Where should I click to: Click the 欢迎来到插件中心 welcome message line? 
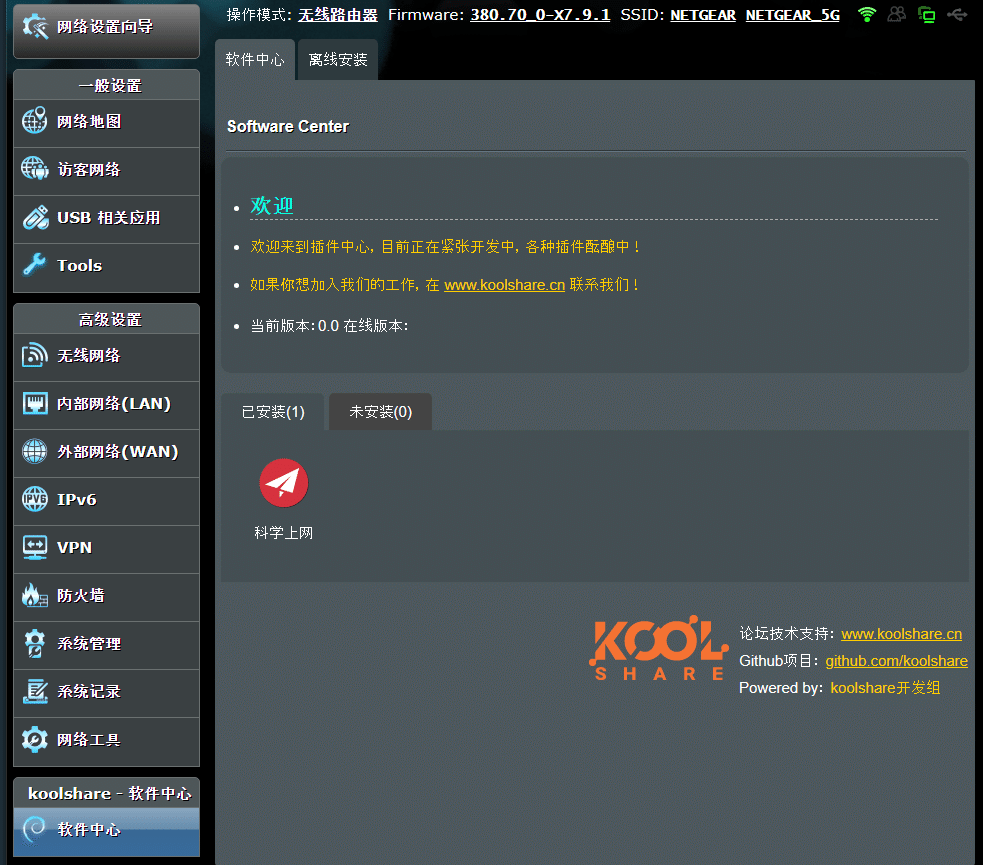click(446, 247)
